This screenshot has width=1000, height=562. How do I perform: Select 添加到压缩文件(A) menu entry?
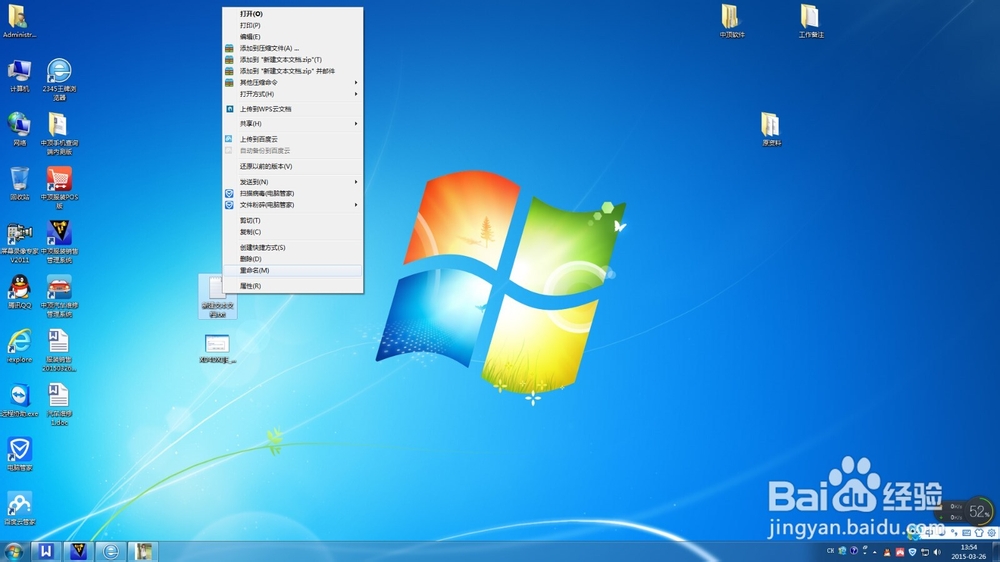293,48
